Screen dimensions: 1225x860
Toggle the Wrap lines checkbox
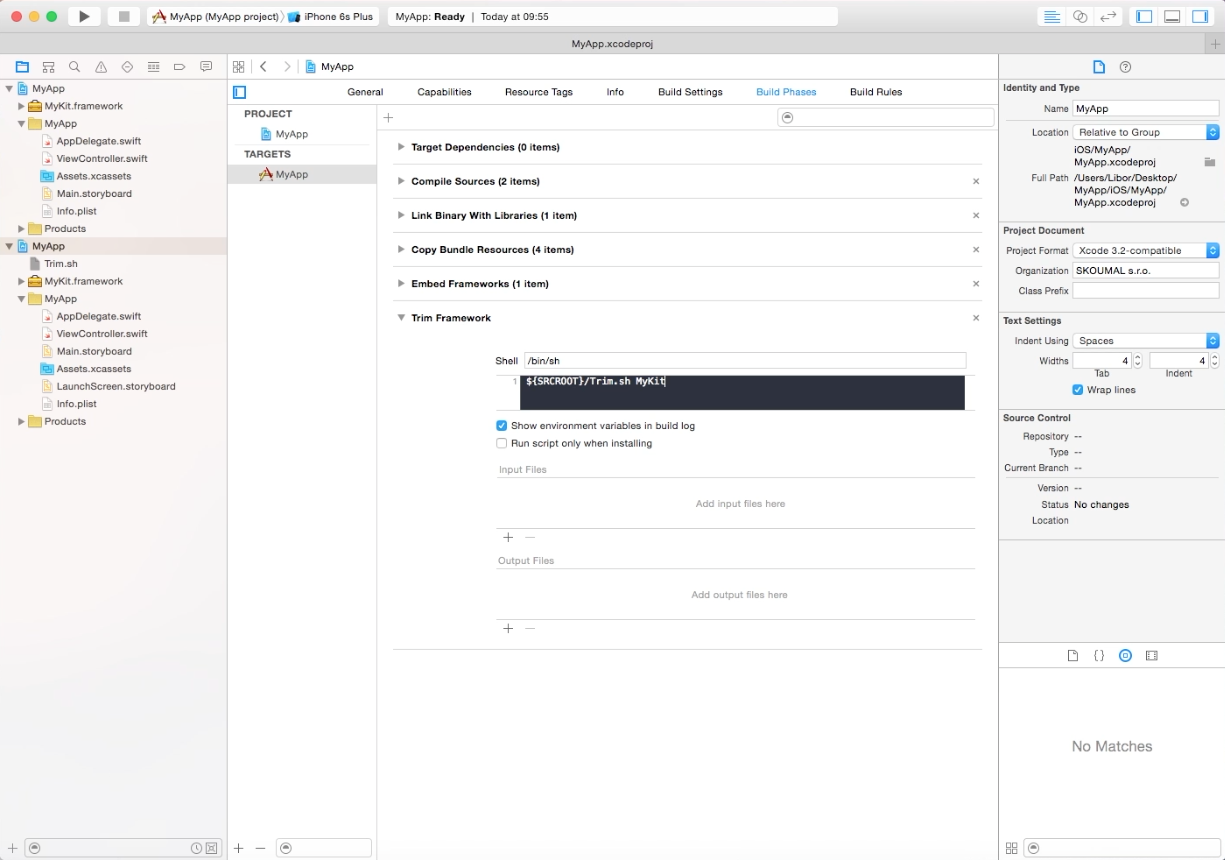tap(1078, 390)
